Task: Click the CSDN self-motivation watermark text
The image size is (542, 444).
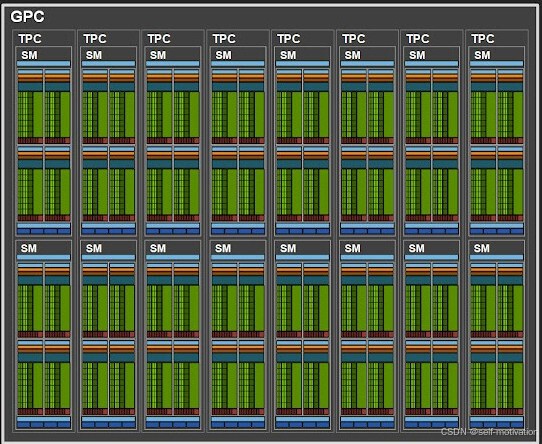Action: [x=488, y=432]
